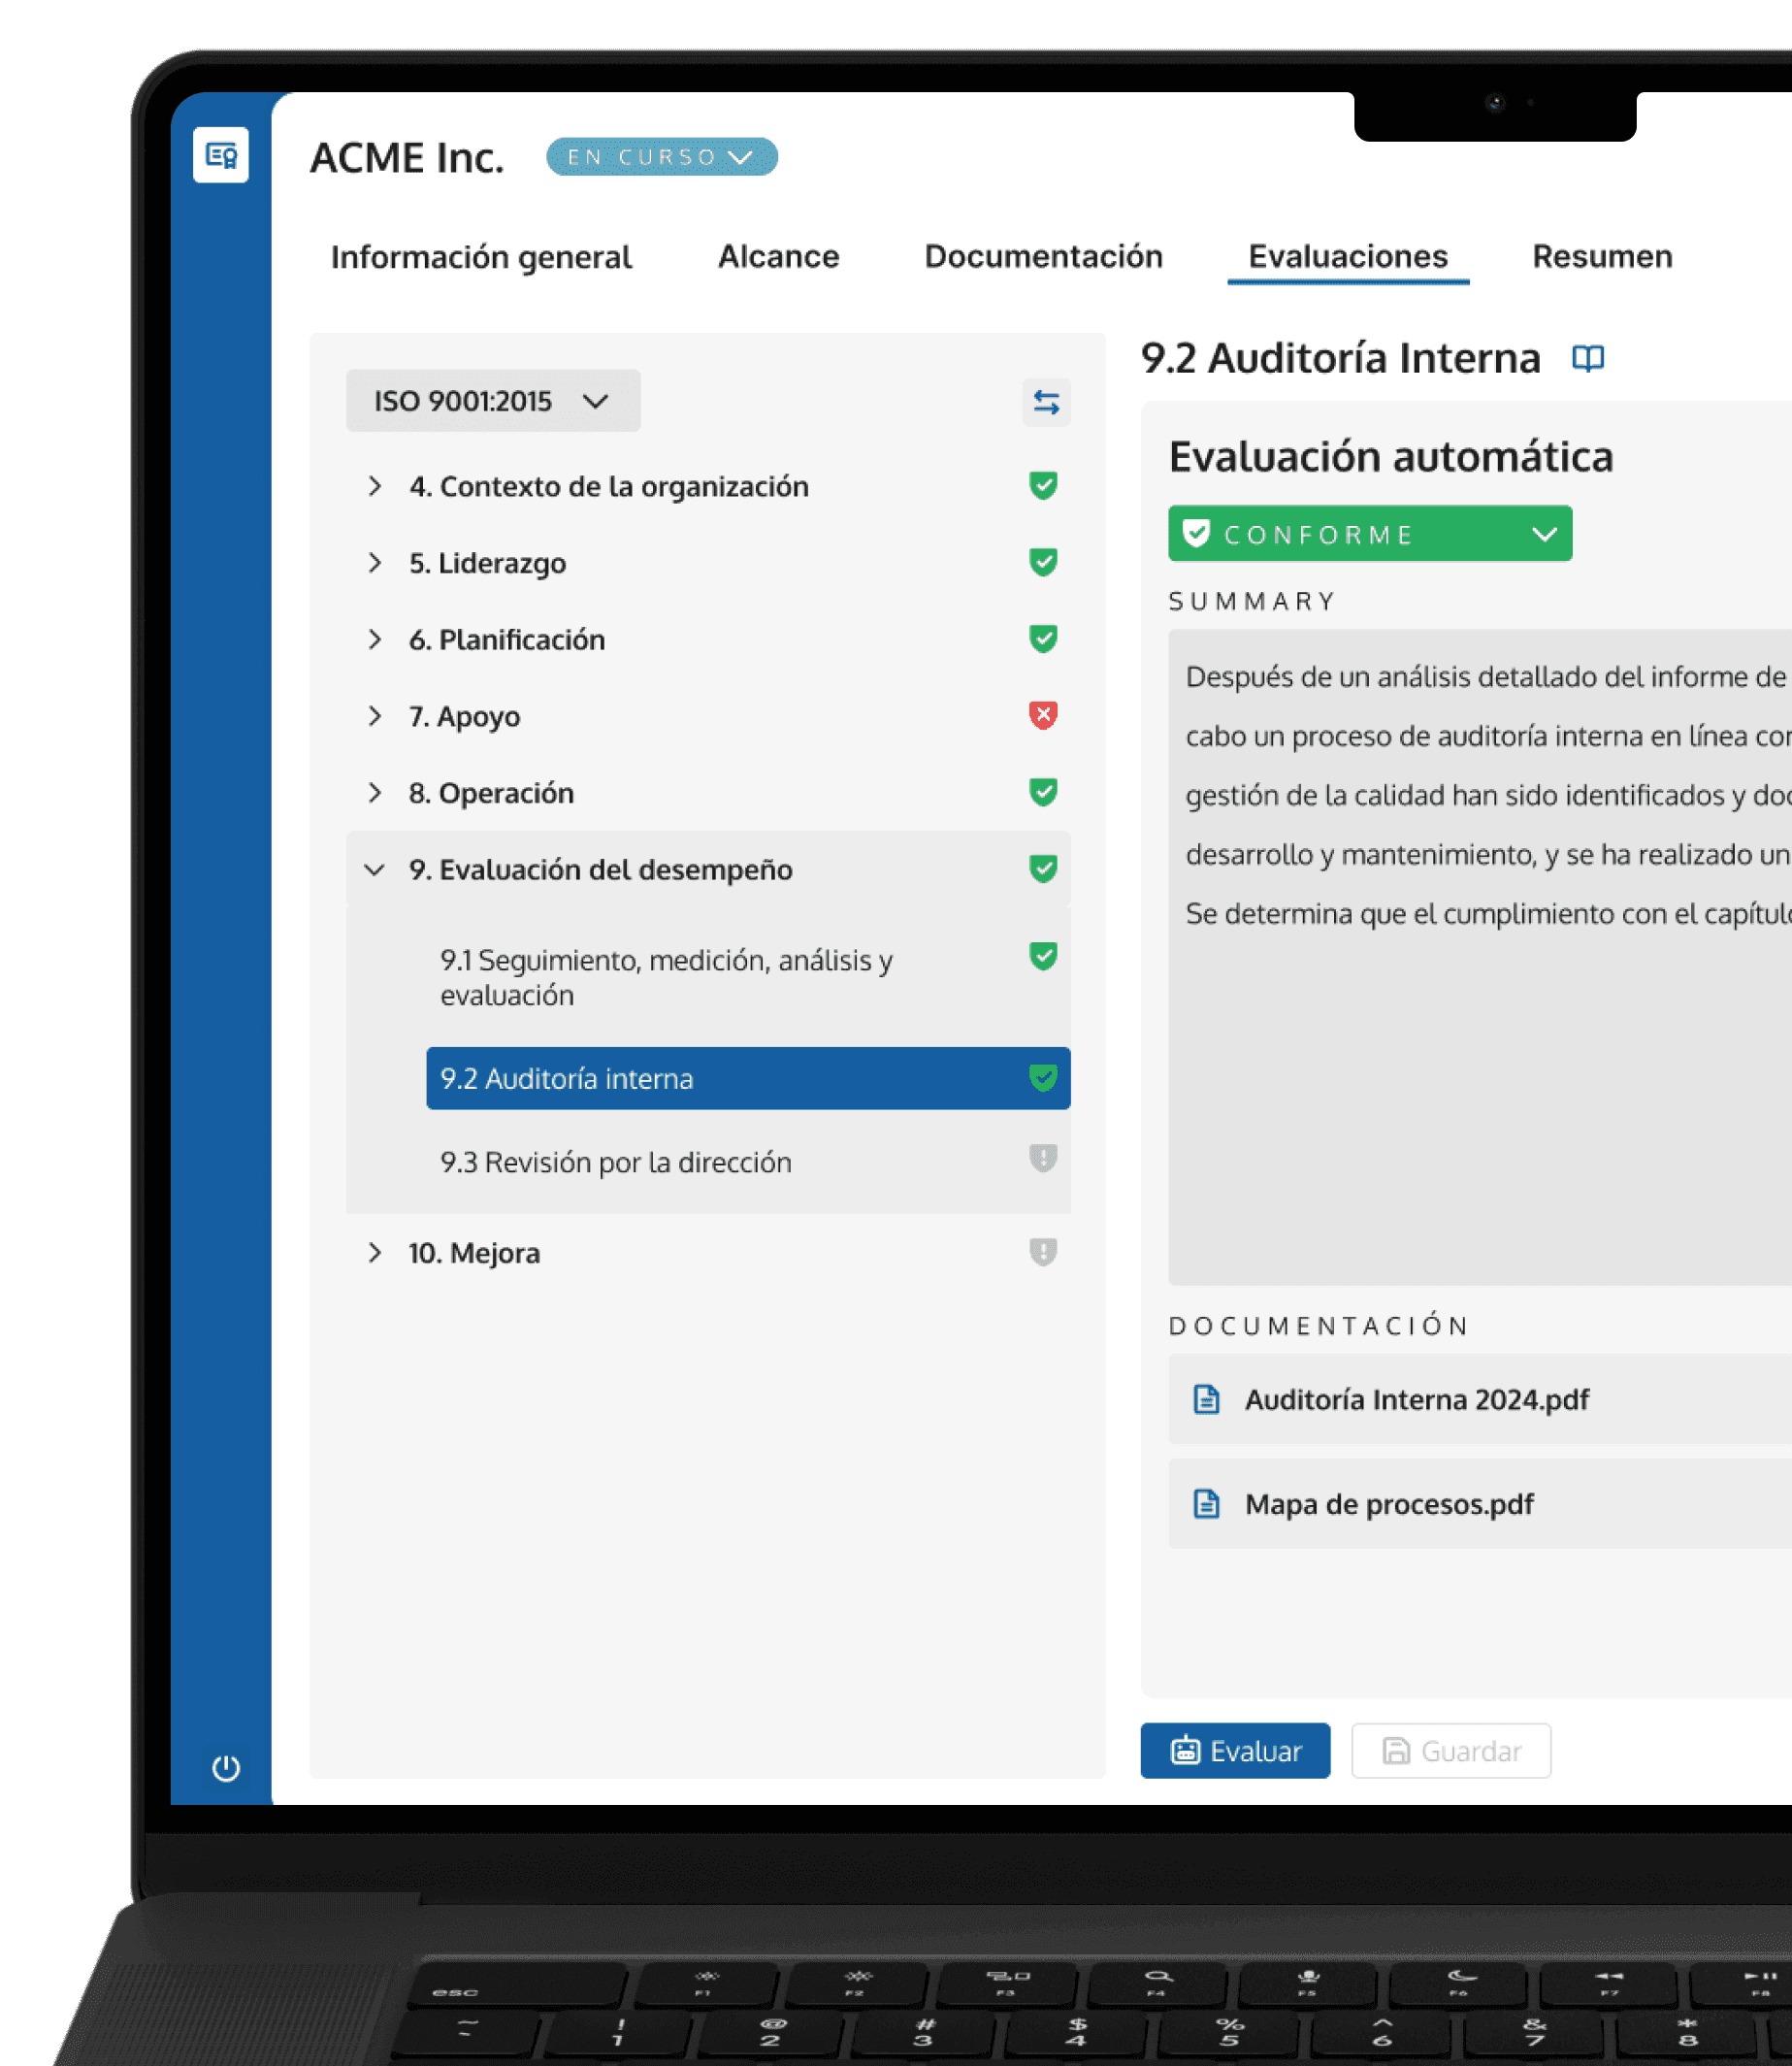The width and height of the screenshot is (1792, 2066).
Task: Click the document icon for Auditoría Interna 2024.pdf
Action: coord(1206,1399)
